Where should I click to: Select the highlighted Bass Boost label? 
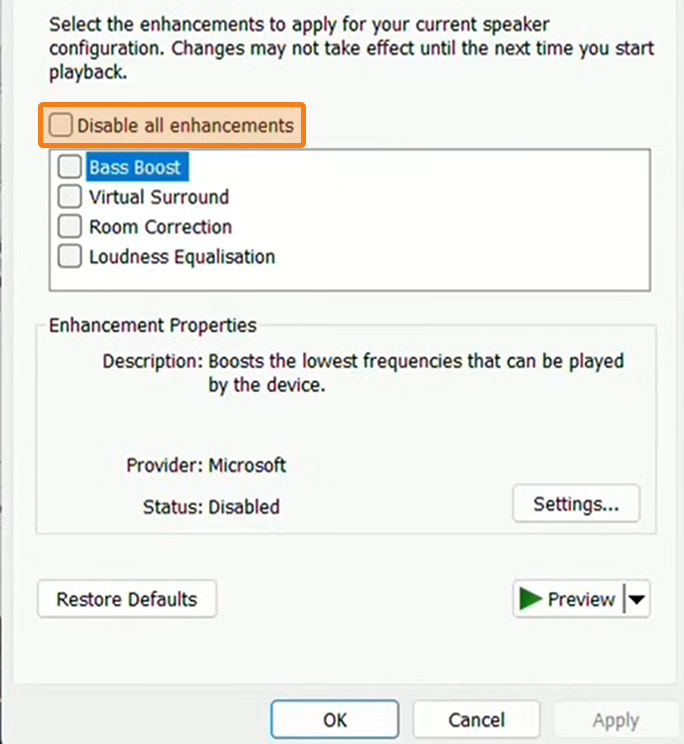[x=135, y=167]
